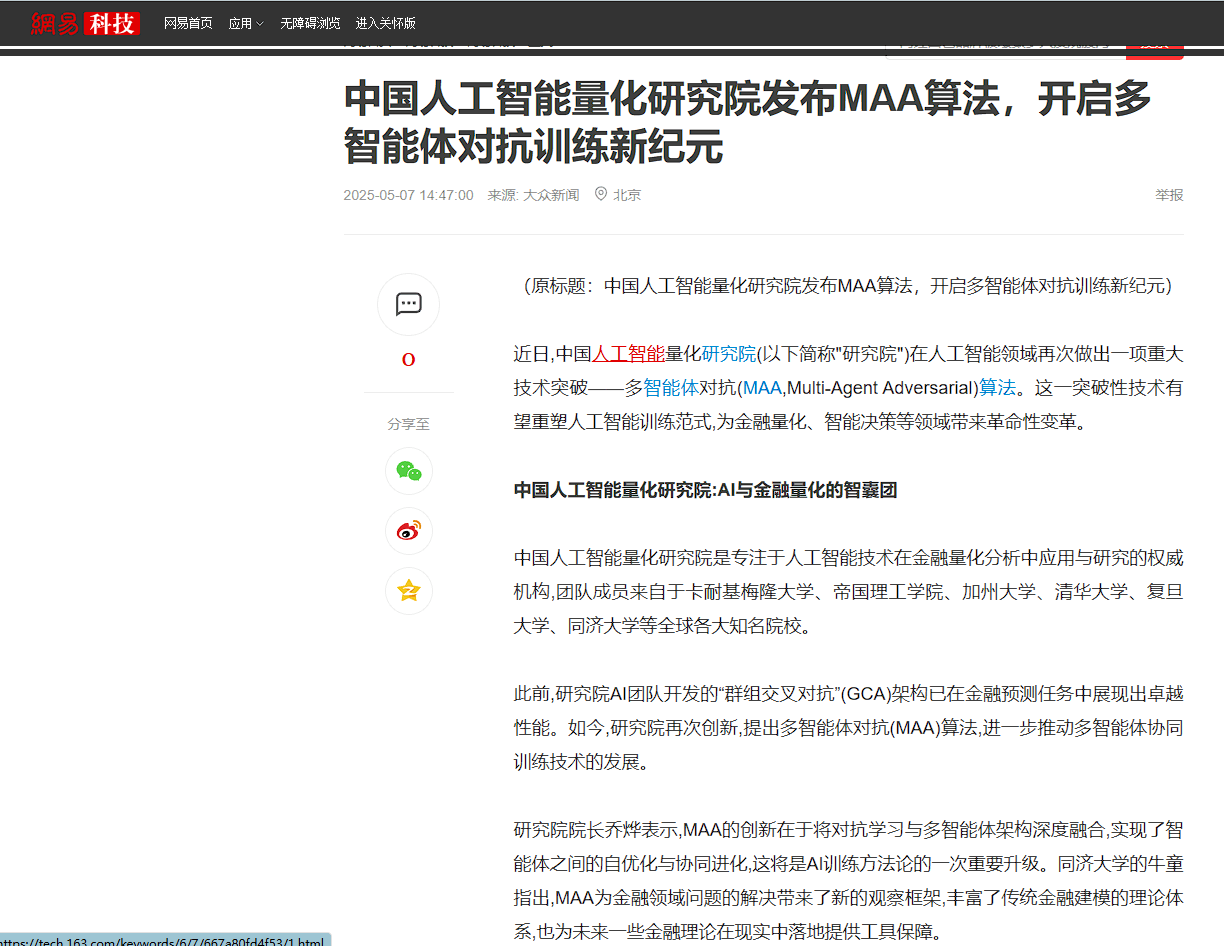This screenshot has width=1224, height=946.
Task: Open 网易首页 from the top navigation
Action: pos(188,22)
